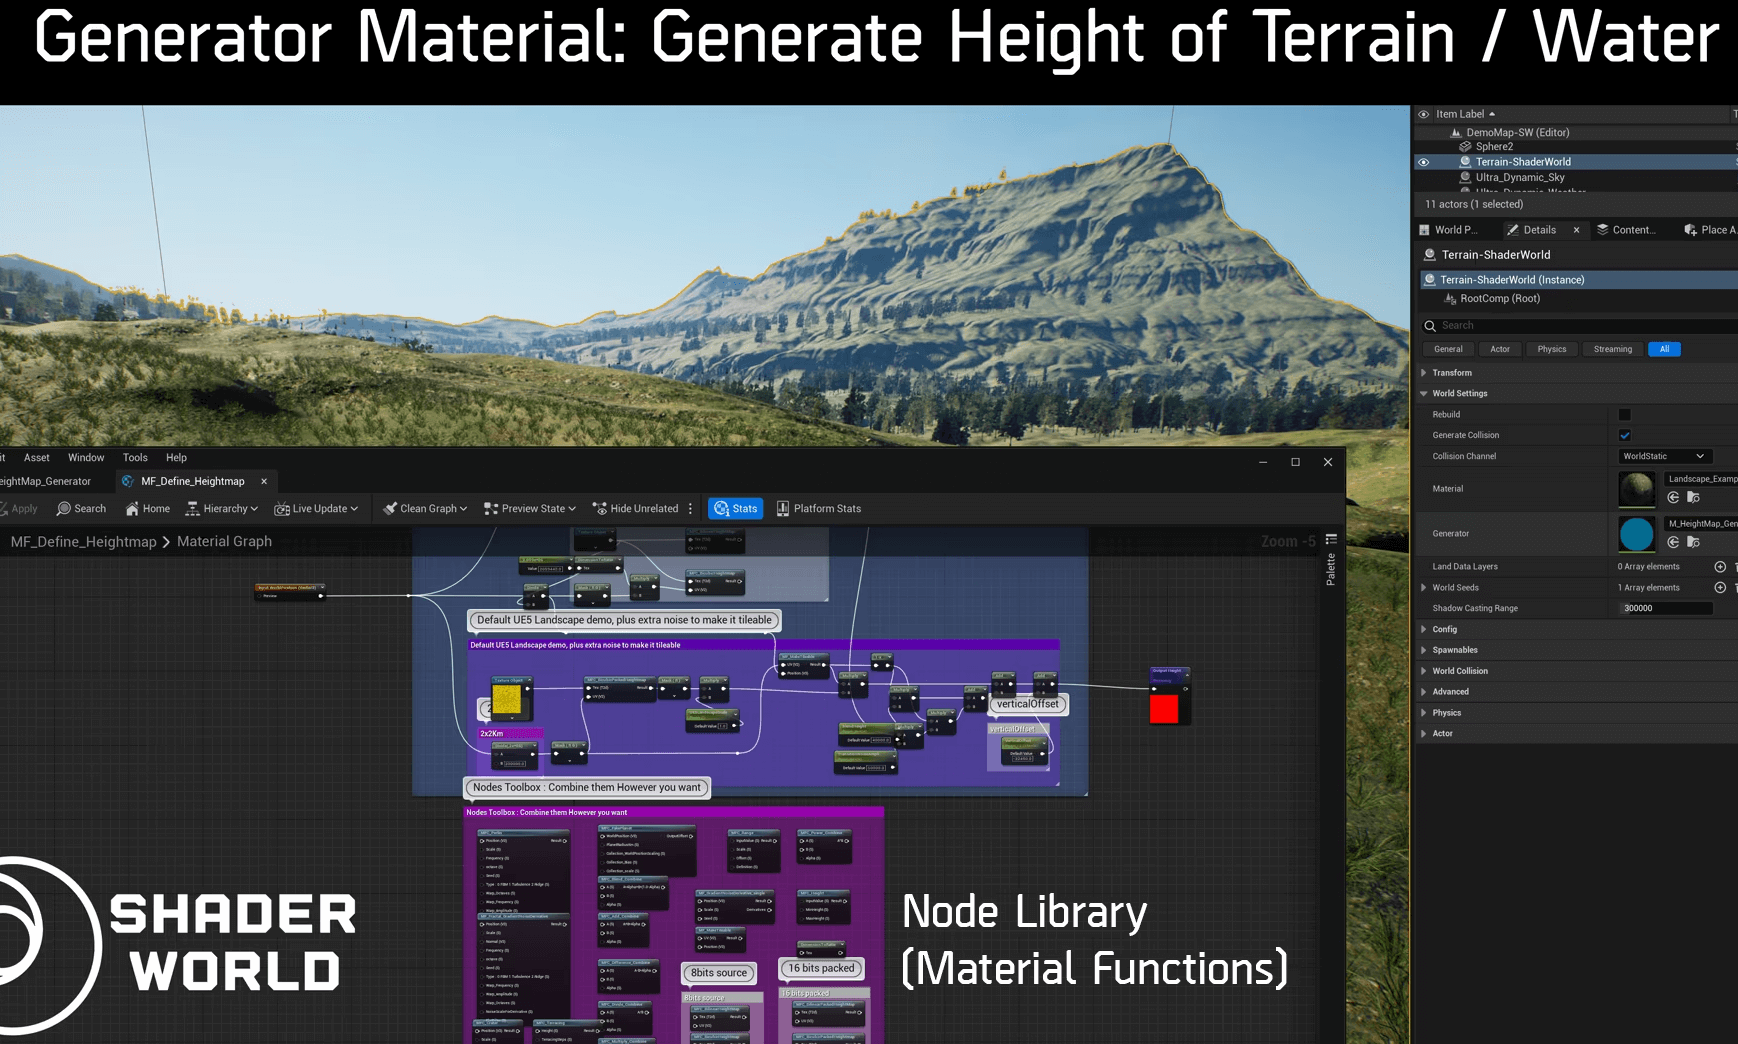This screenshot has height=1044, width=1738.
Task: Open Platform Stats panel
Action: [818, 508]
